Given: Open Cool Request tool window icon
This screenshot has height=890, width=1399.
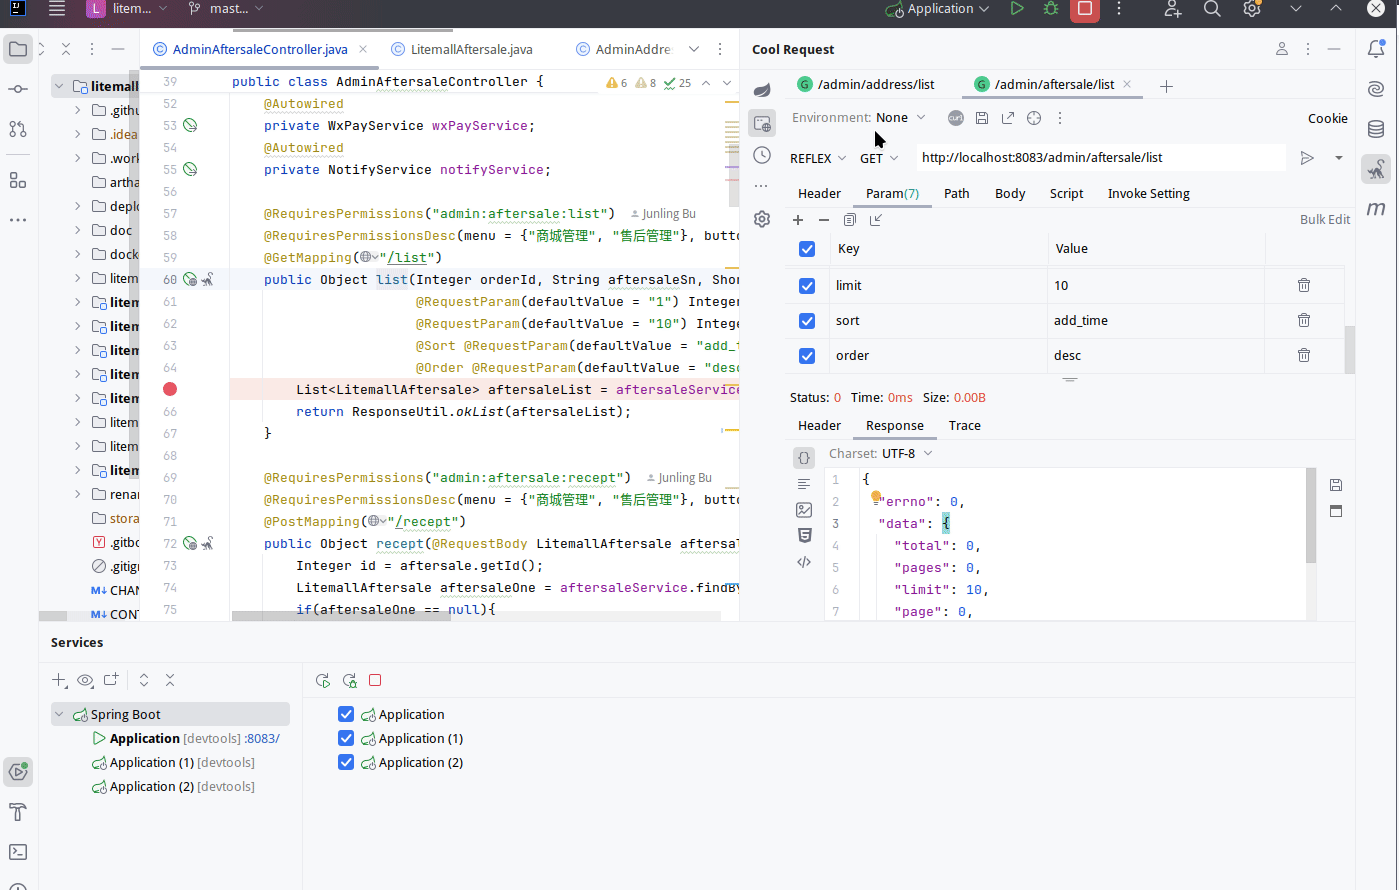Looking at the screenshot, I should (1376, 169).
